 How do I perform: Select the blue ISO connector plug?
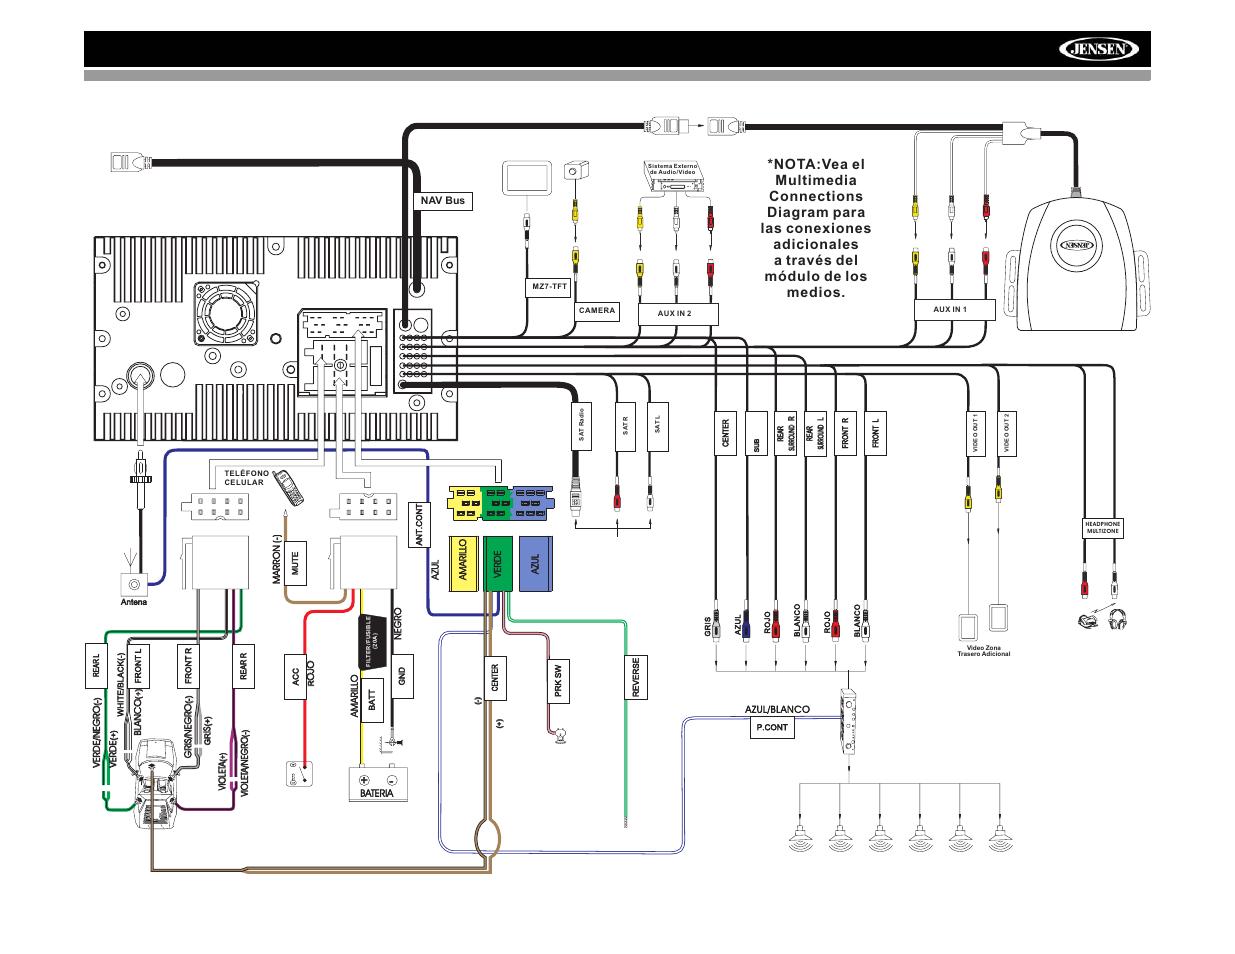click(x=531, y=503)
